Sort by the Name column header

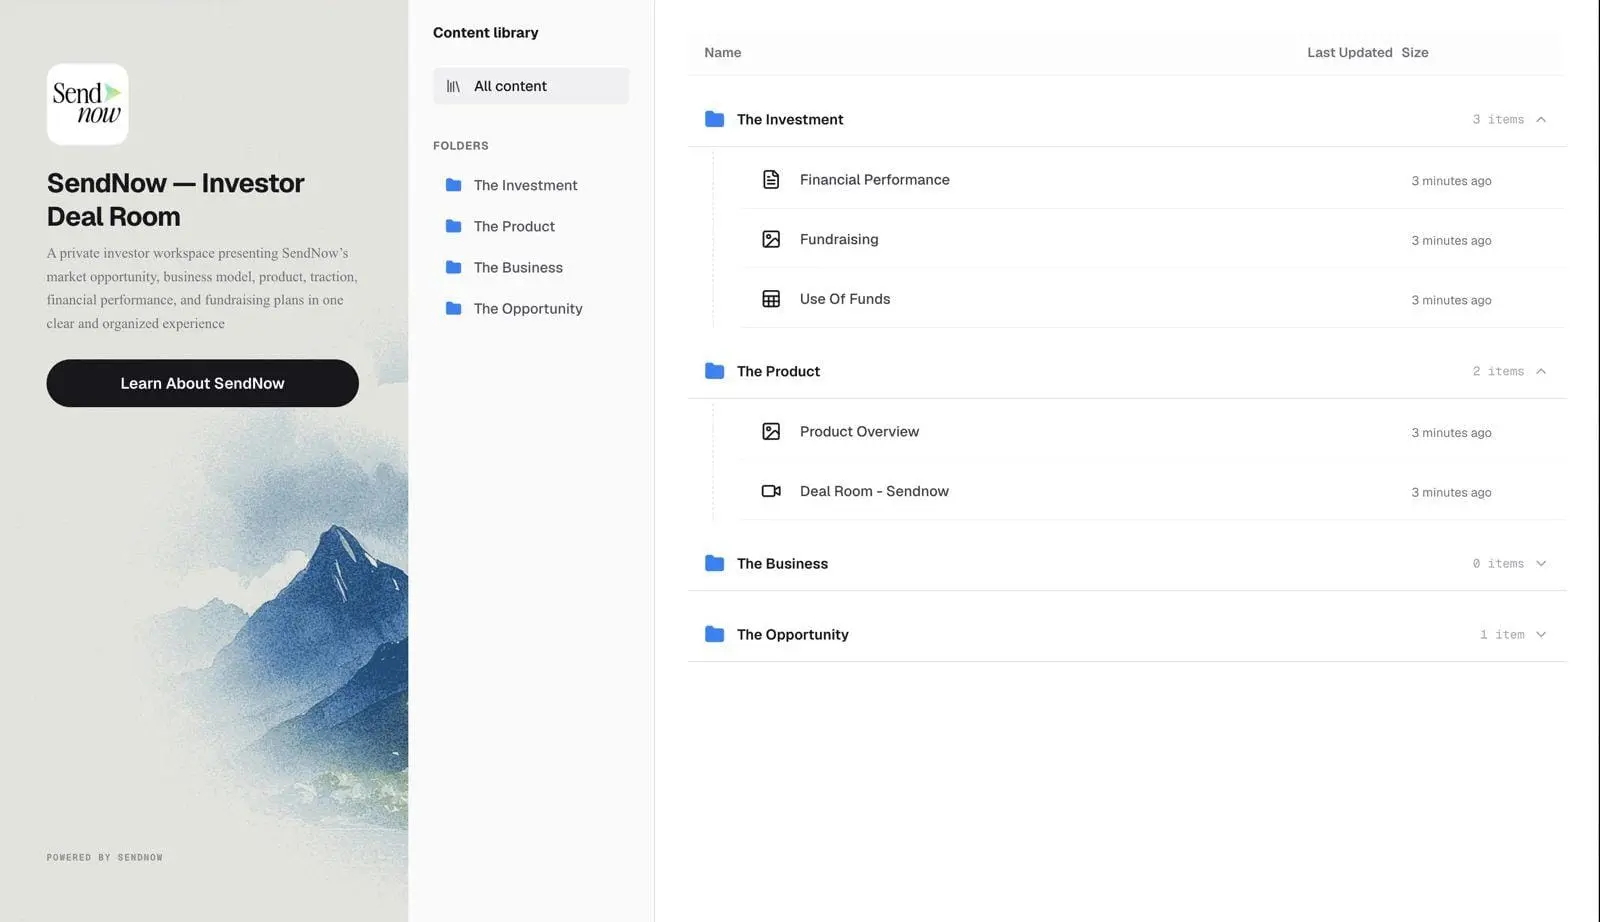click(x=722, y=52)
